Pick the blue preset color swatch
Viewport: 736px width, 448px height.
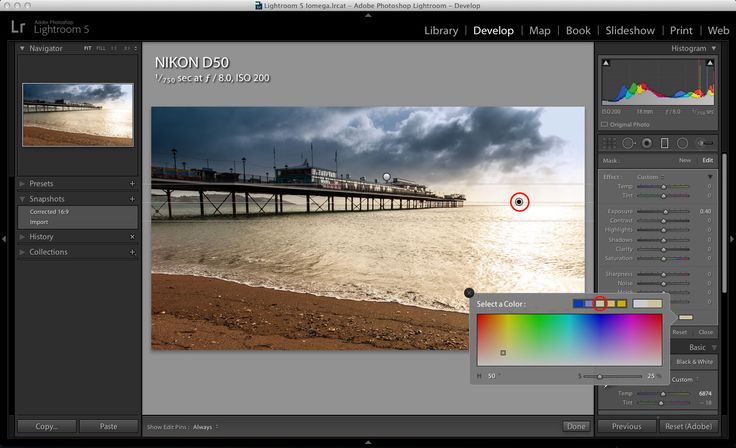point(578,304)
